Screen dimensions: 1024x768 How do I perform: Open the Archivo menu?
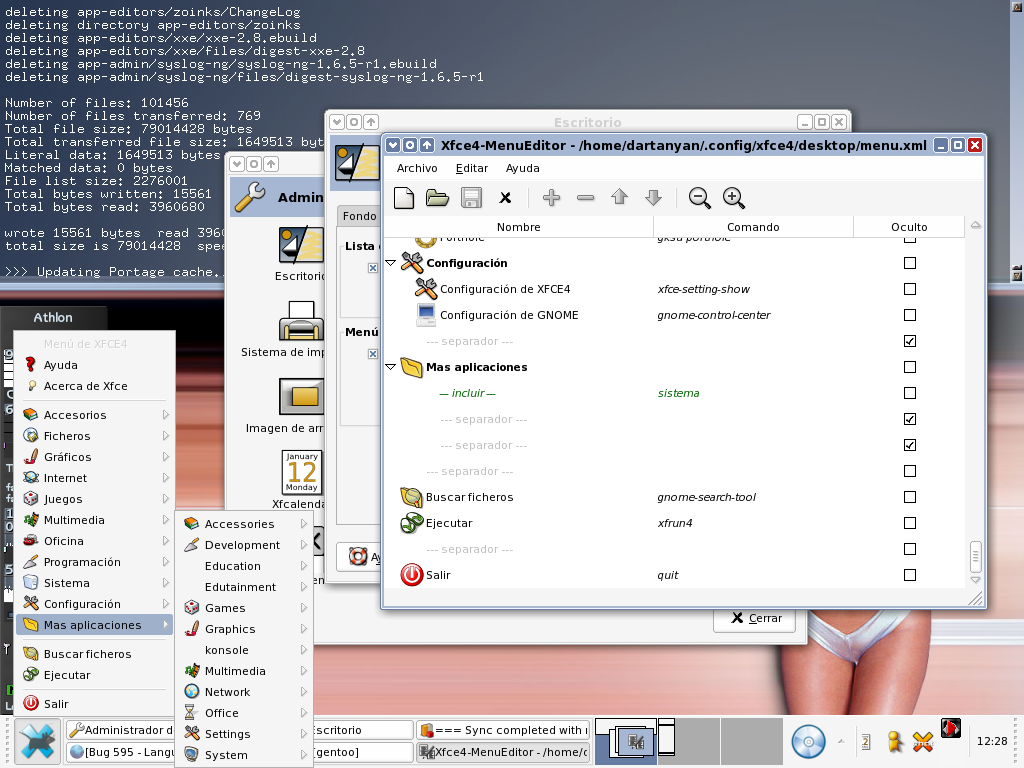417,168
